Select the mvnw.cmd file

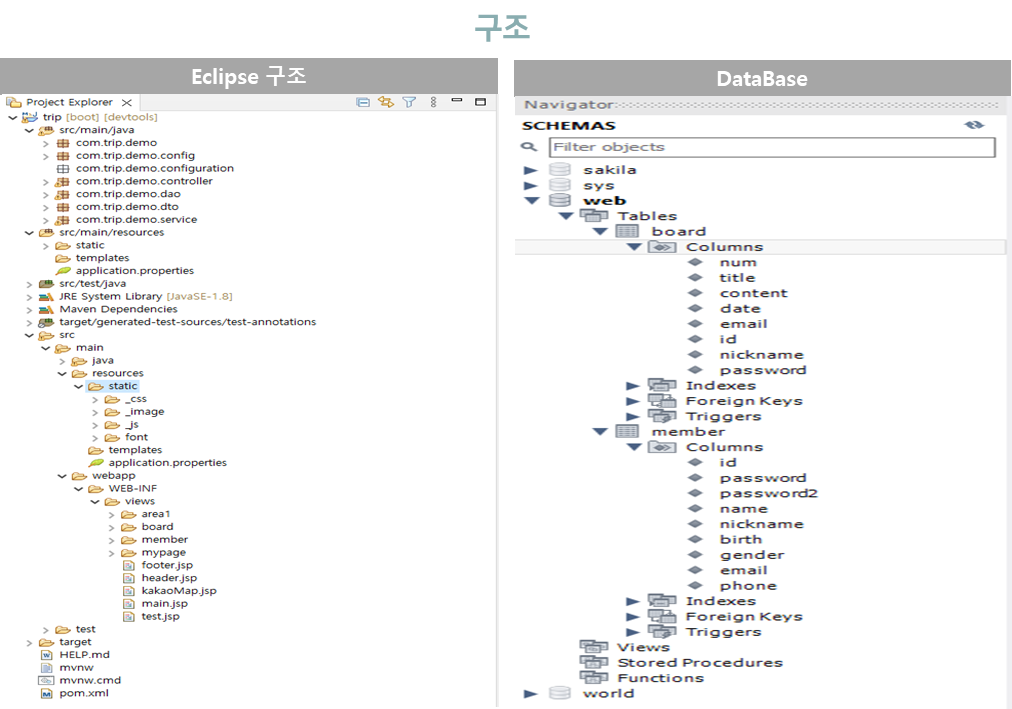point(90,681)
